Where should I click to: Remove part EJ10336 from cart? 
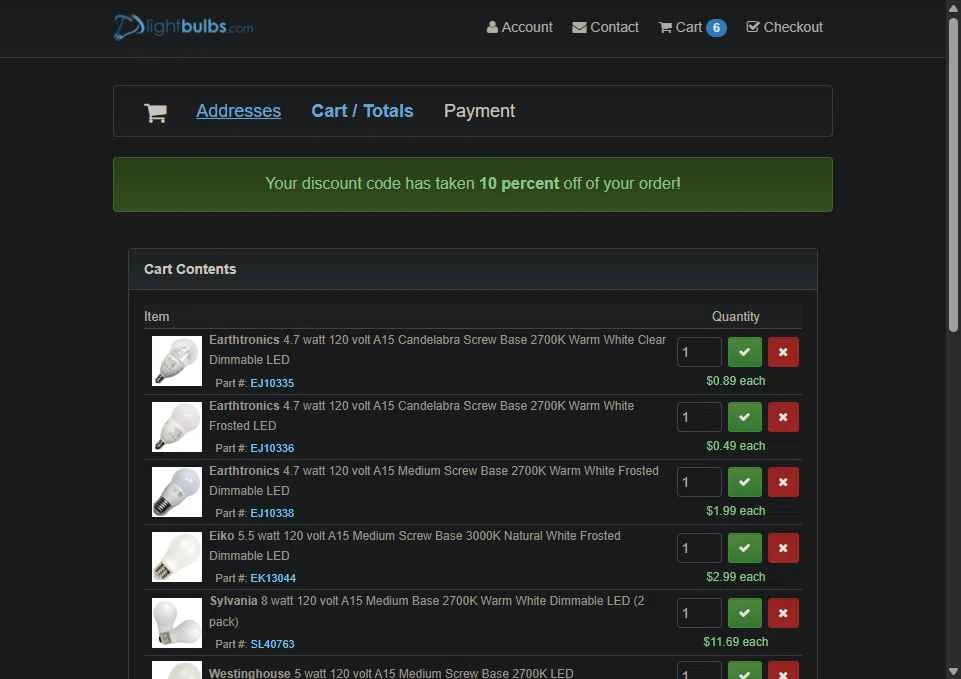coord(783,417)
